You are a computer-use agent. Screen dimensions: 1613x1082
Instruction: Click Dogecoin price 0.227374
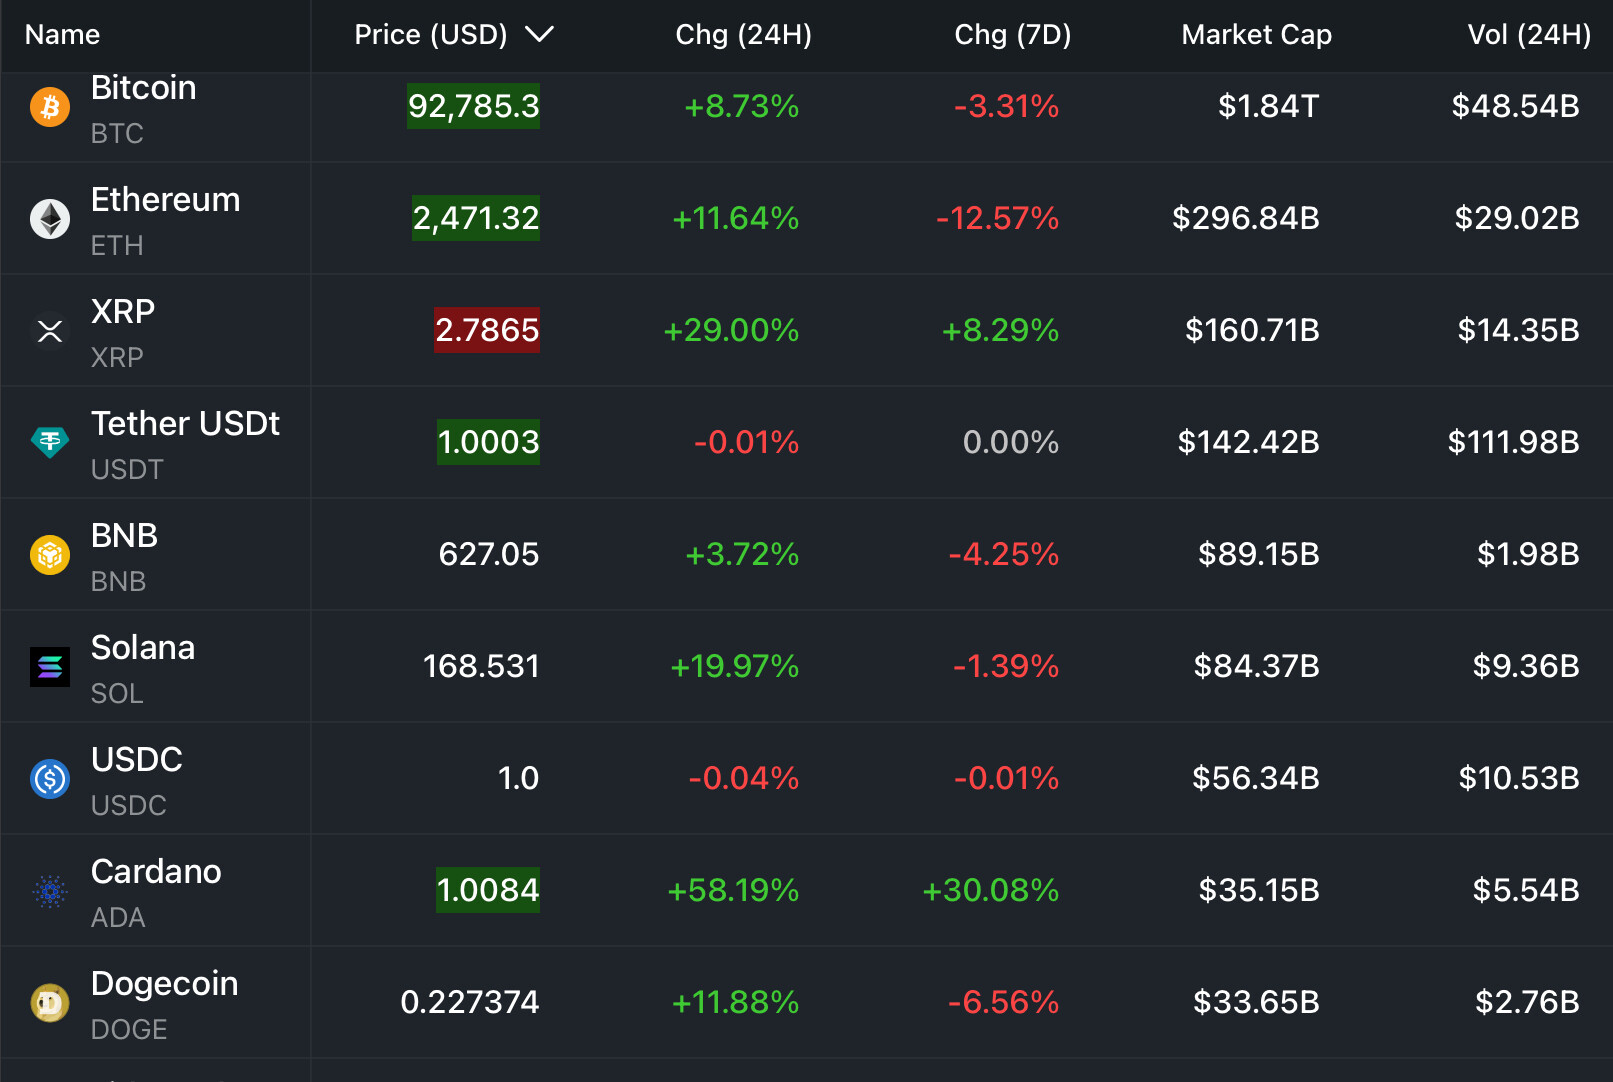click(470, 1002)
